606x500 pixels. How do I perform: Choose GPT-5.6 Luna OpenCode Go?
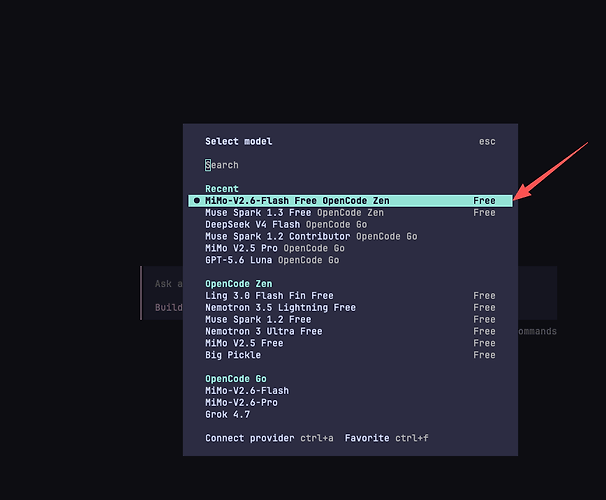(x=350, y=260)
